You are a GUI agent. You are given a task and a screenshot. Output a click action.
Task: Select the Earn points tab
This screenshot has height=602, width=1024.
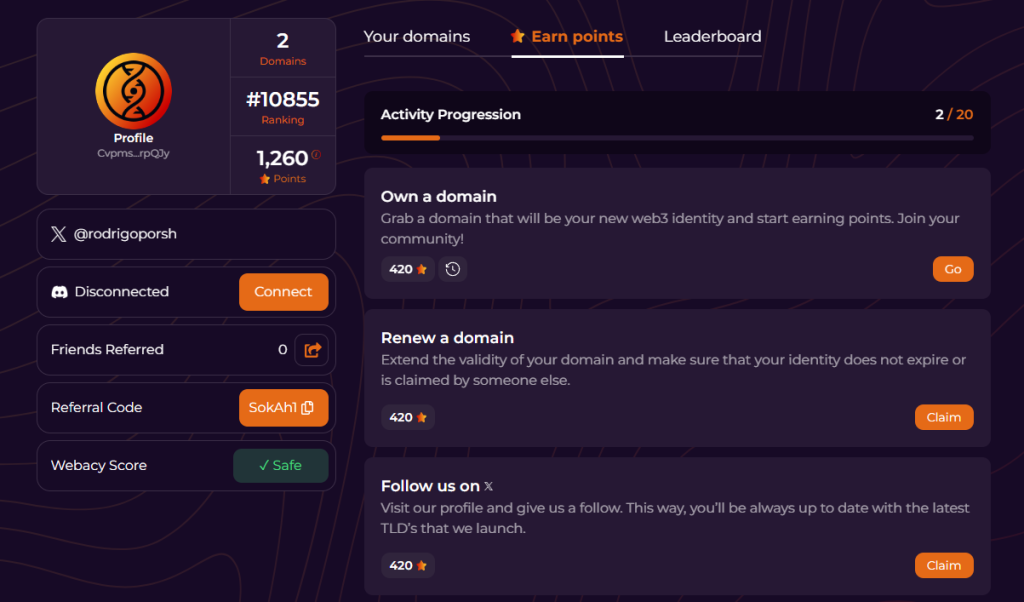click(x=576, y=36)
